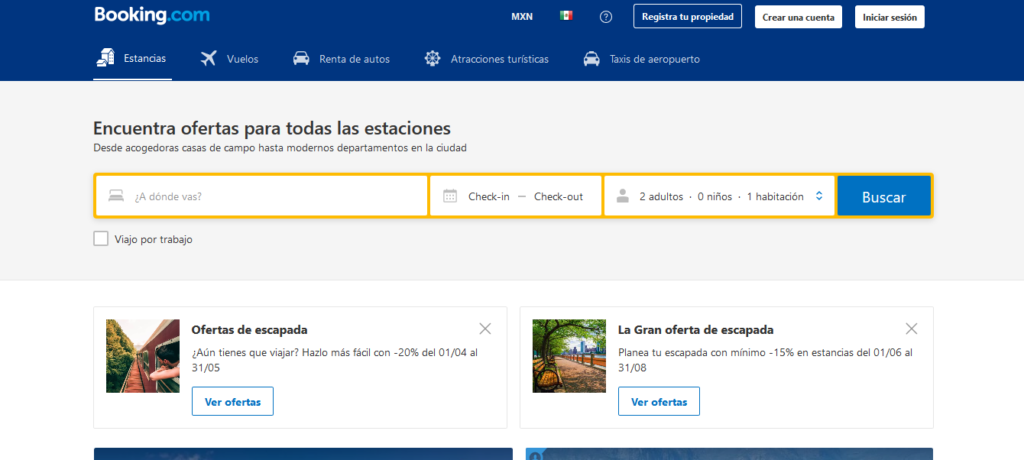Open the Check-out date picker
The image size is (1024, 460).
(558, 196)
